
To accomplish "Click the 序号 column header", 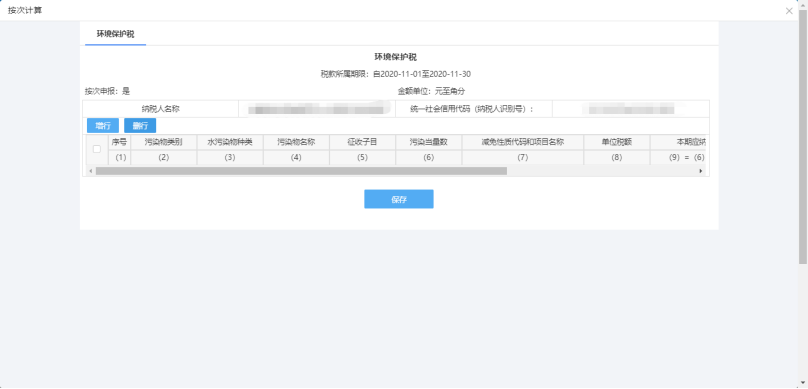I will click(119, 142).
